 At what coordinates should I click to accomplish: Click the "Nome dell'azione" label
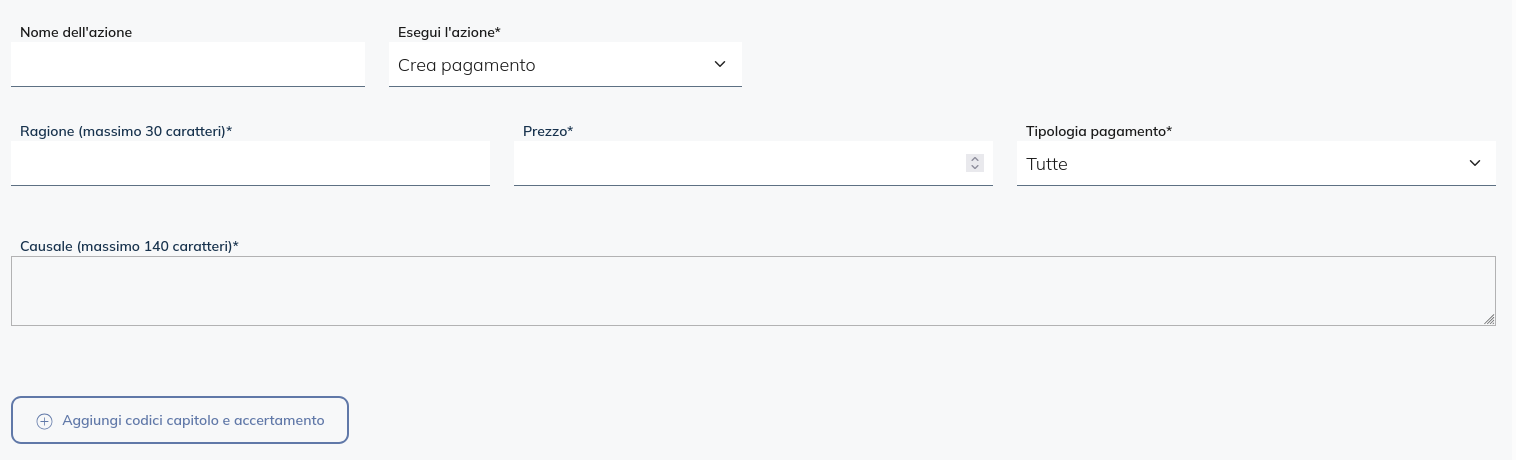point(76,32)
